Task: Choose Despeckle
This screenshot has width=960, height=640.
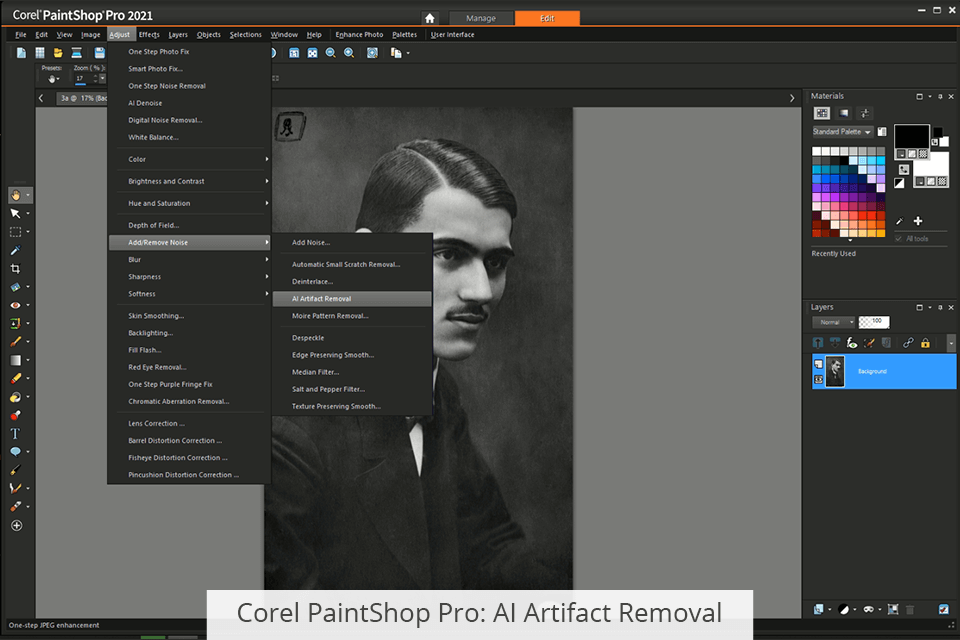Action: (x=352, y=338)
